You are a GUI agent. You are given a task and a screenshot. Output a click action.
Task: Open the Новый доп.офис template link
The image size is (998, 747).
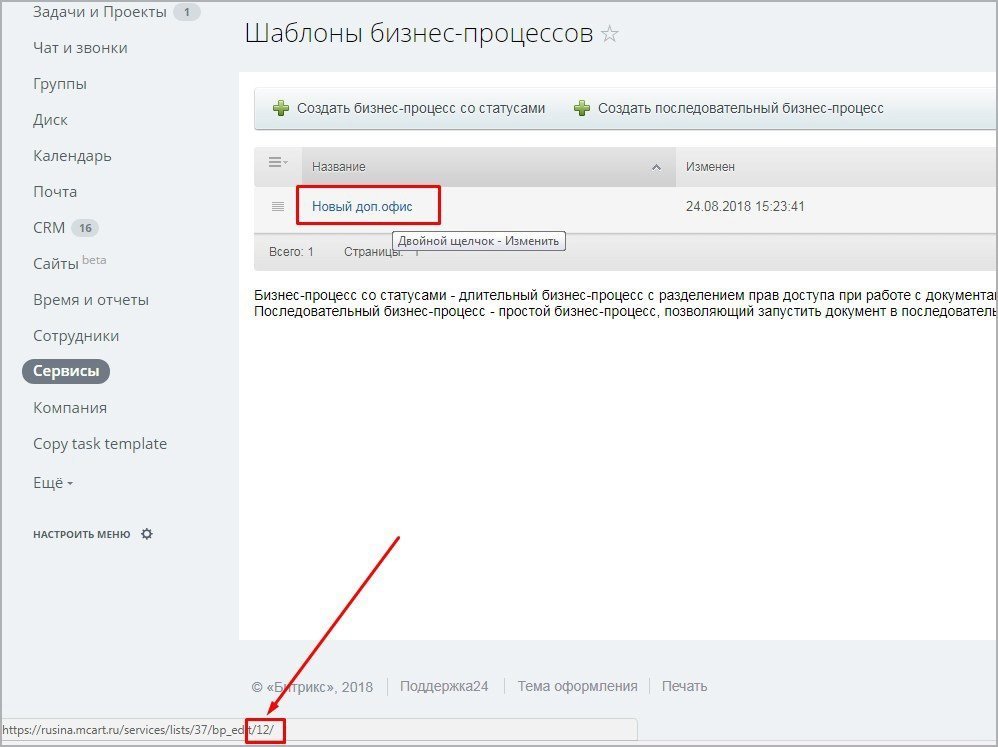[362, 207]
